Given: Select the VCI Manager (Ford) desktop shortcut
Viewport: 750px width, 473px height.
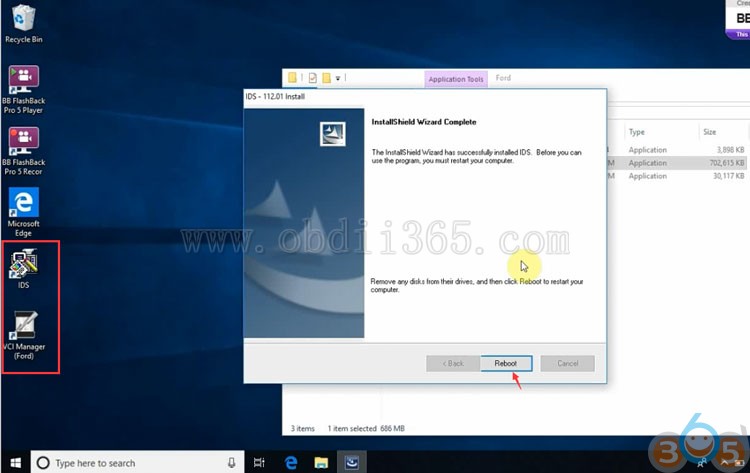Looking at the screenshot, I should [24, 335].
